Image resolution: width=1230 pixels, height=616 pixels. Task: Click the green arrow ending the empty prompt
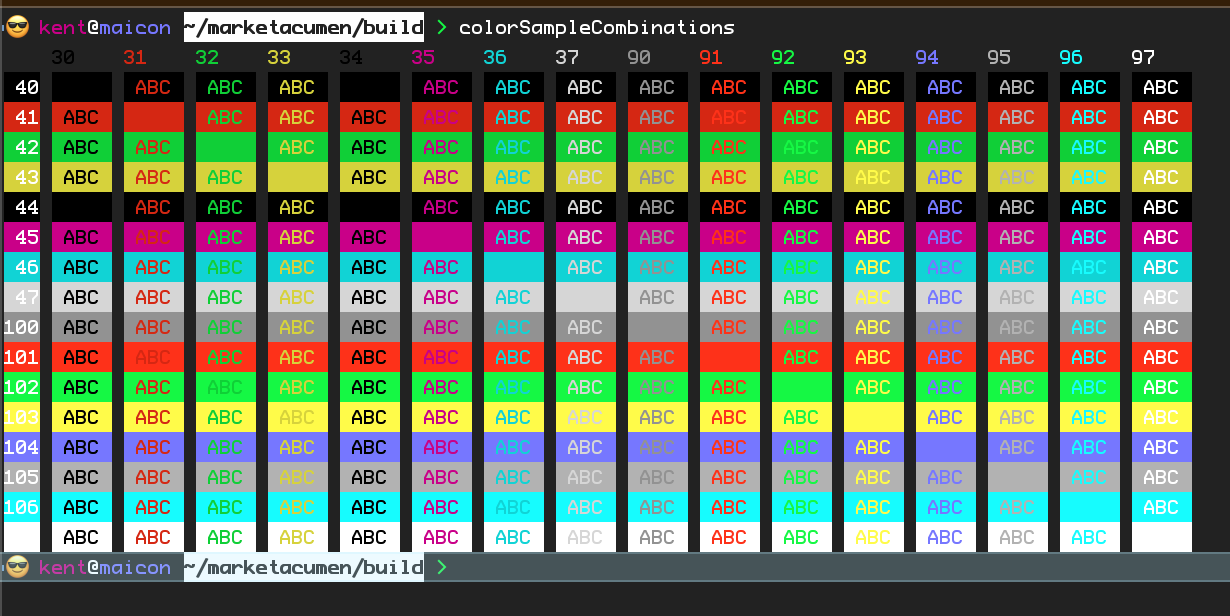coord(442,567)
